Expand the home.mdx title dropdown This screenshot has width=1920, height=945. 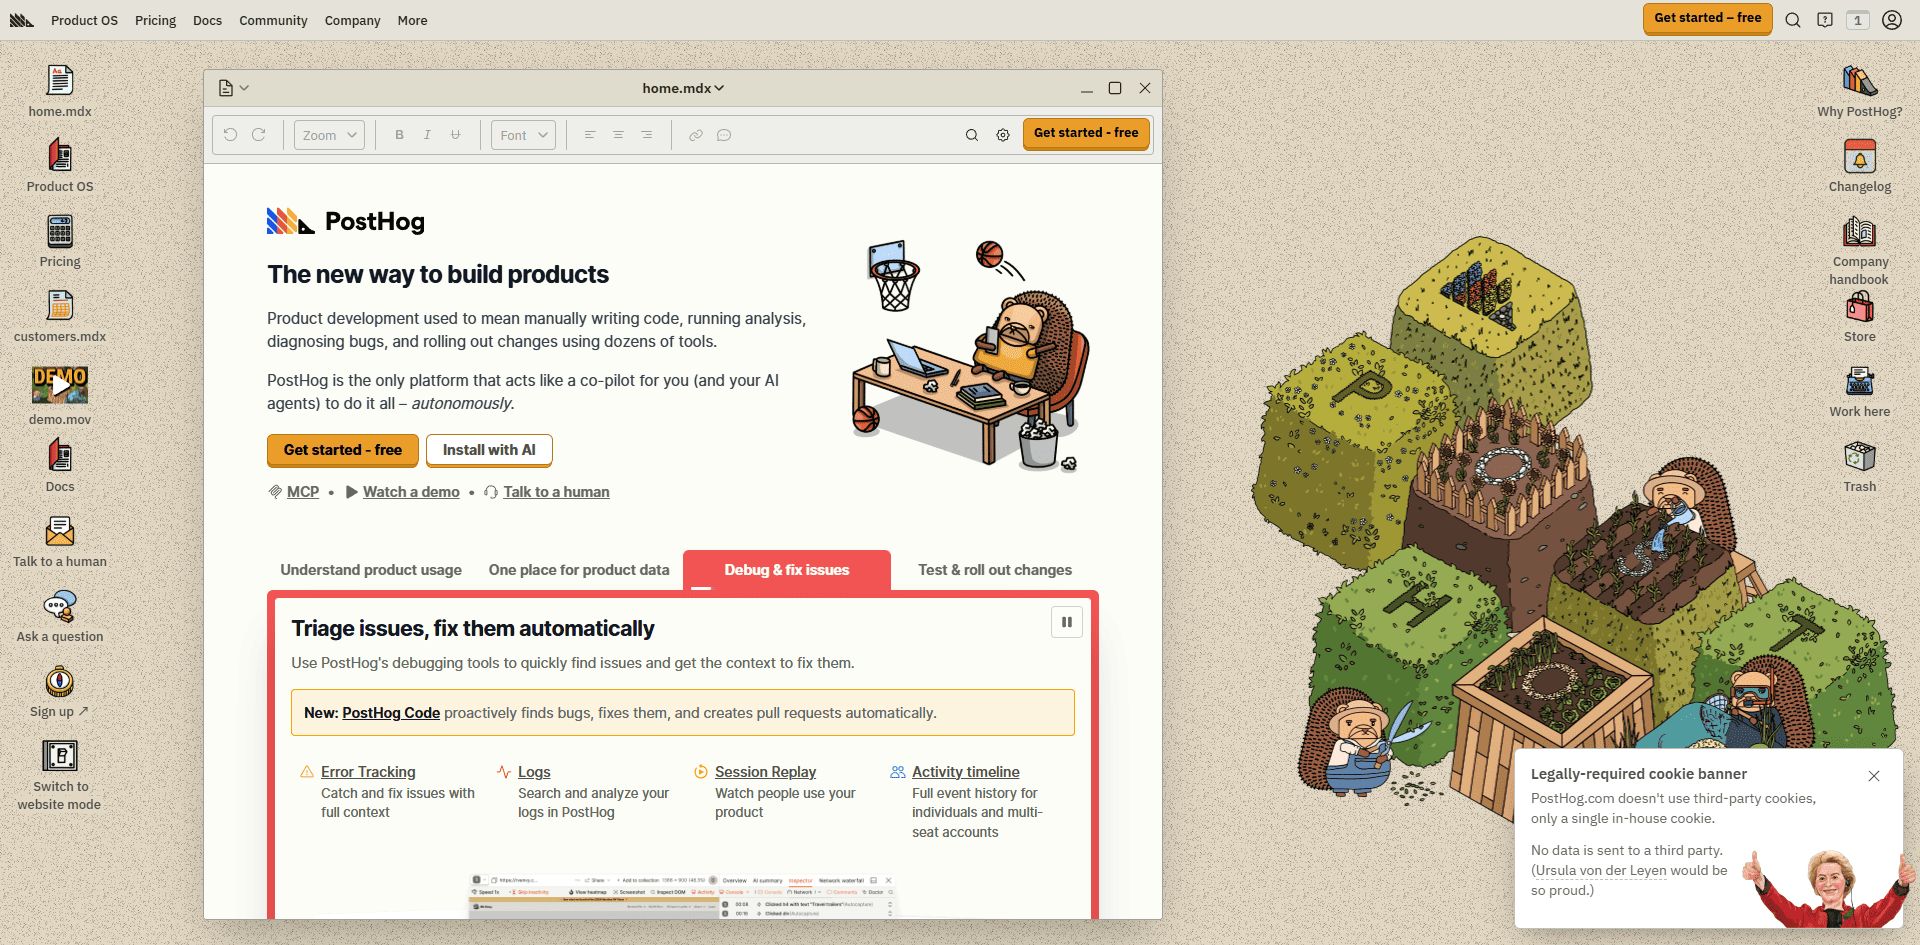[683, 88]
